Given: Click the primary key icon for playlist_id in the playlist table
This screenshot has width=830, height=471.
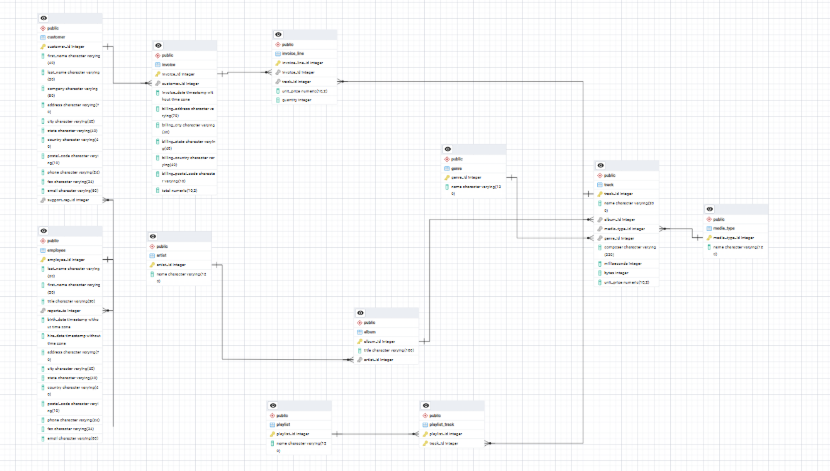Looking at the screenshot, I should pos(272,434).
